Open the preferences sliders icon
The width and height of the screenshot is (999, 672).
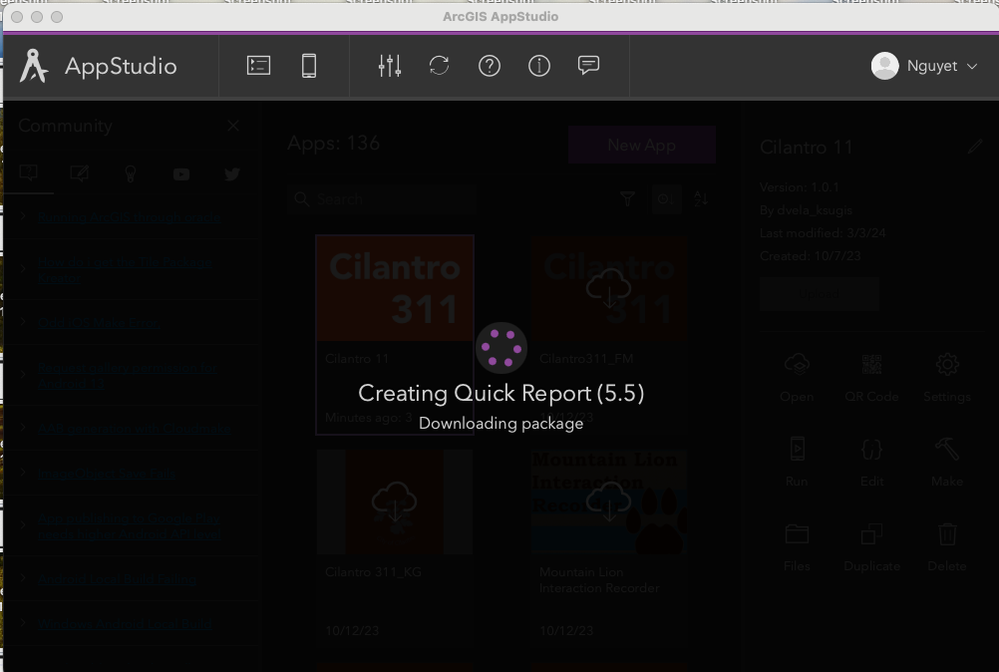point(389,66)
